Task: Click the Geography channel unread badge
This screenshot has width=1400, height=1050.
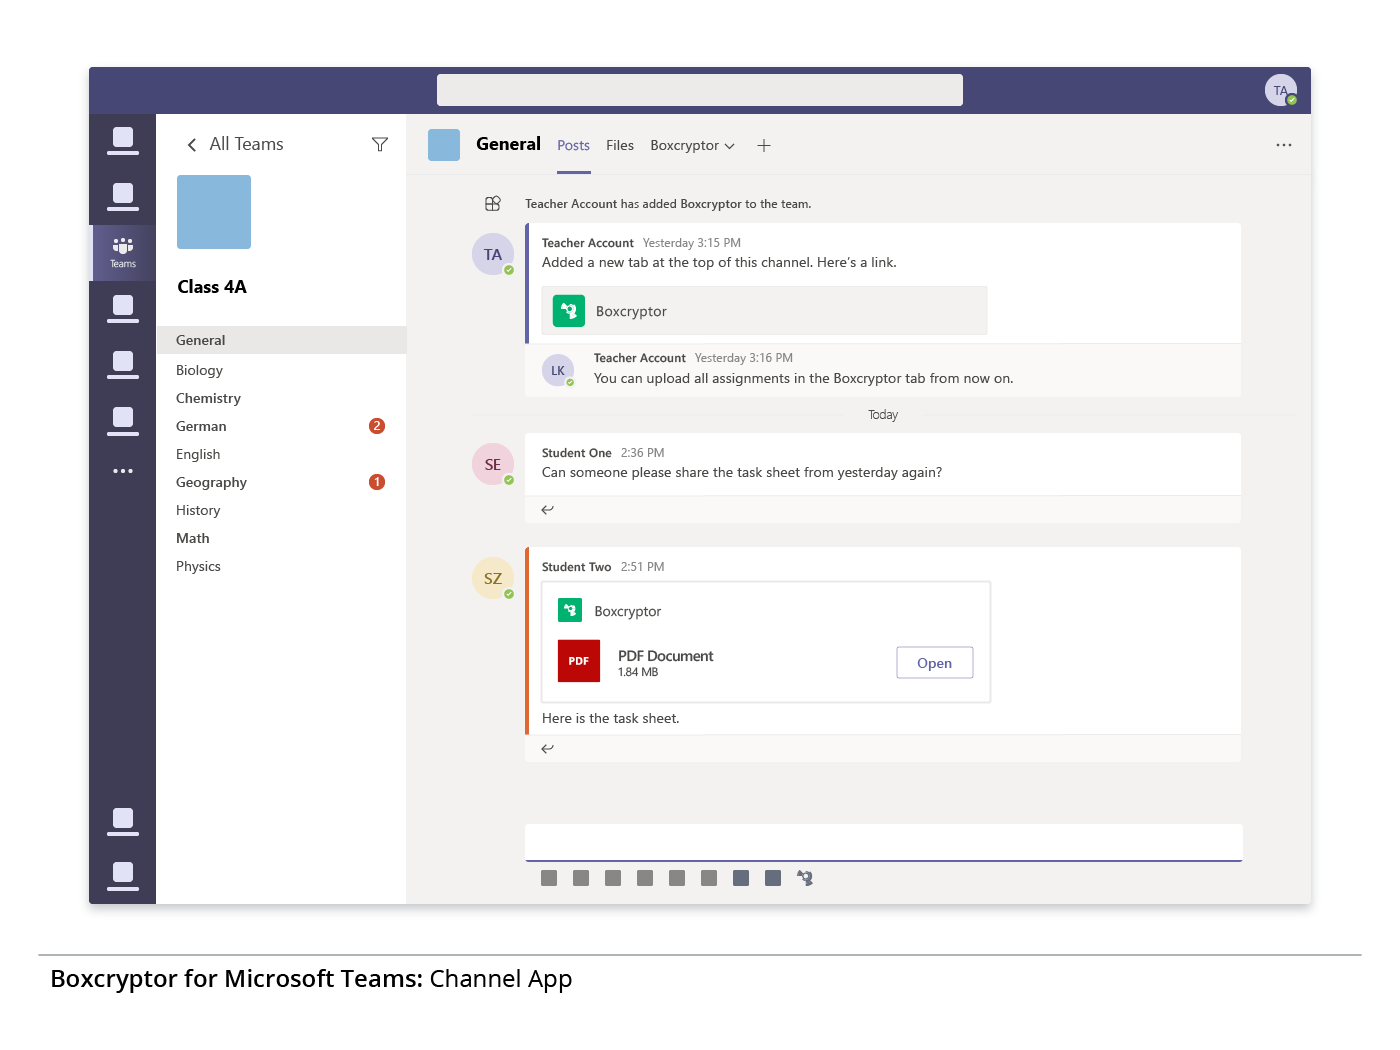Action: tap(377, 482)
